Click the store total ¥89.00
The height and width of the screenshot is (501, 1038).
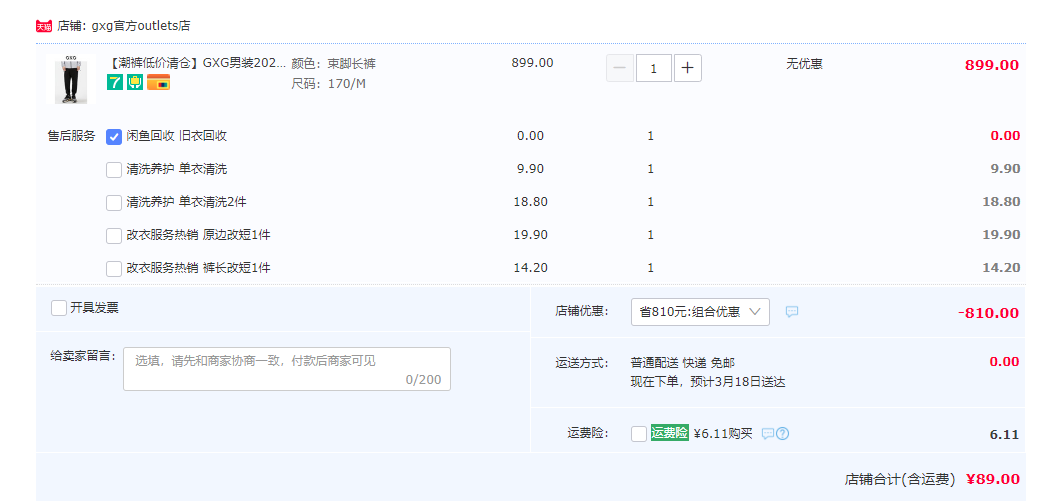click(992, 479)
